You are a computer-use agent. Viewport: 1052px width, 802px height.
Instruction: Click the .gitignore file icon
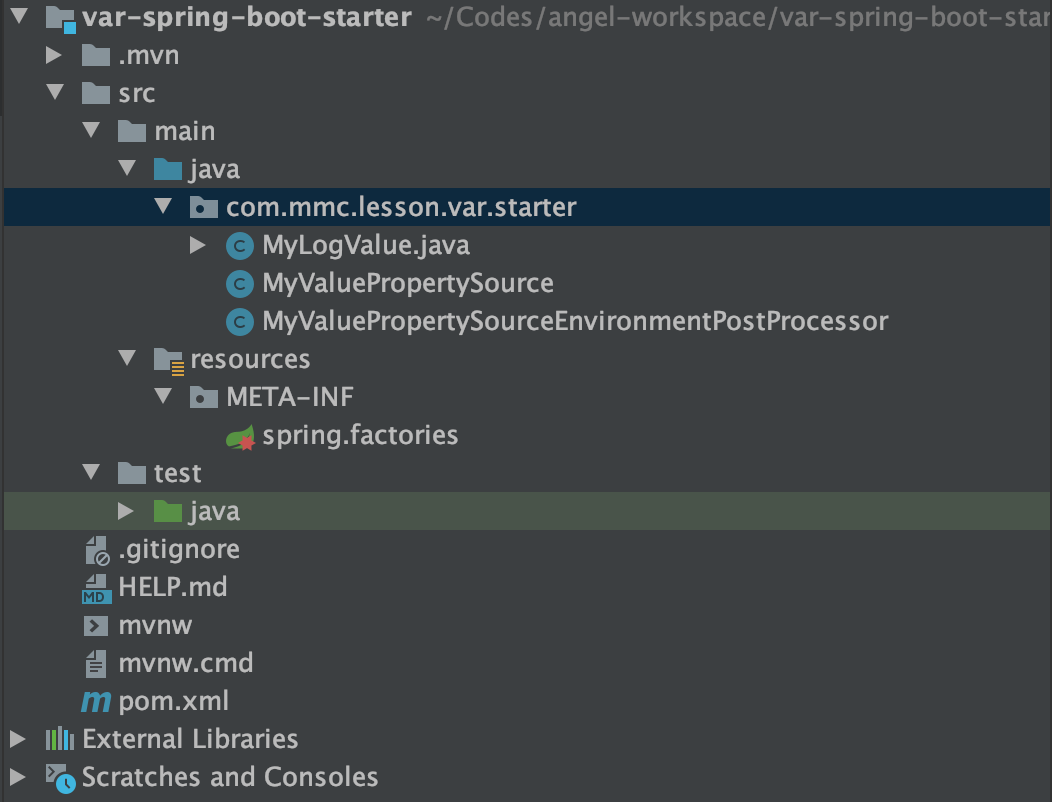pos(97,550)
